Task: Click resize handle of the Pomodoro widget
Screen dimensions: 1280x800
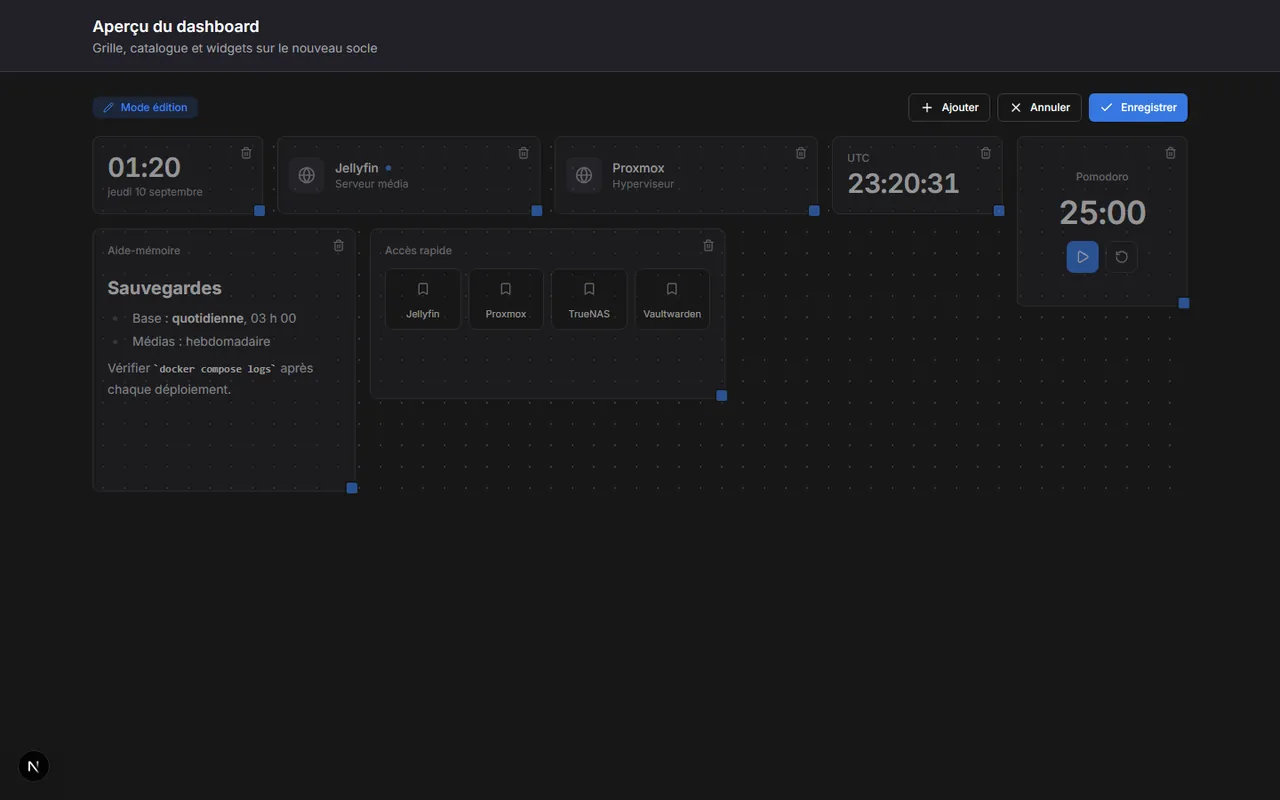Action: [1184, 303]
